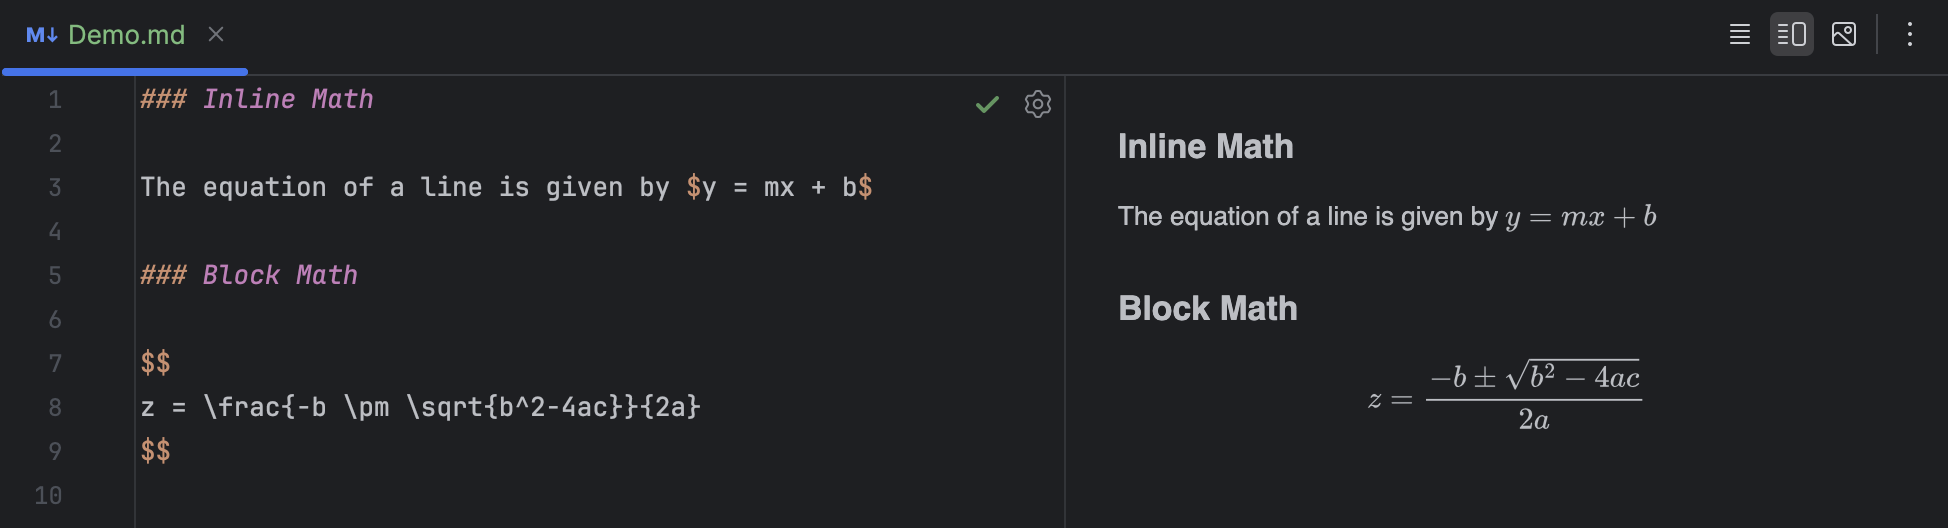The image size is (1948, 528).
Task: Click the Inline Math heading in preview
Action: [x=1205, y=147]
